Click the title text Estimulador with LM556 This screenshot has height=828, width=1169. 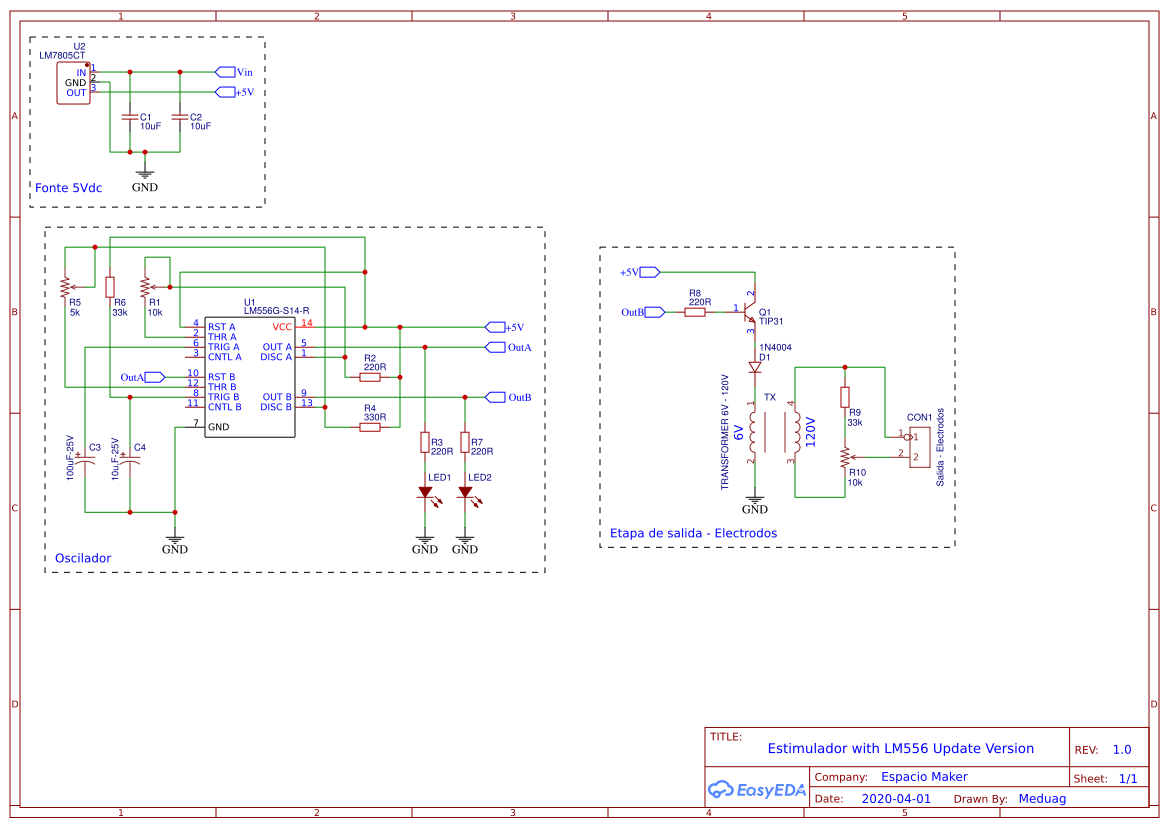(901, 748)
